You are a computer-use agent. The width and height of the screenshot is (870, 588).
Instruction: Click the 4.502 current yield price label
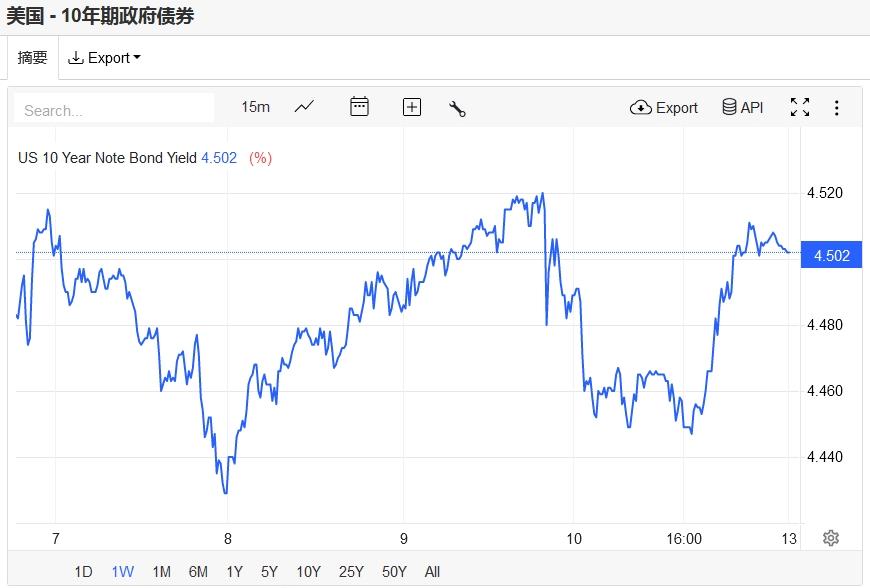832,256
